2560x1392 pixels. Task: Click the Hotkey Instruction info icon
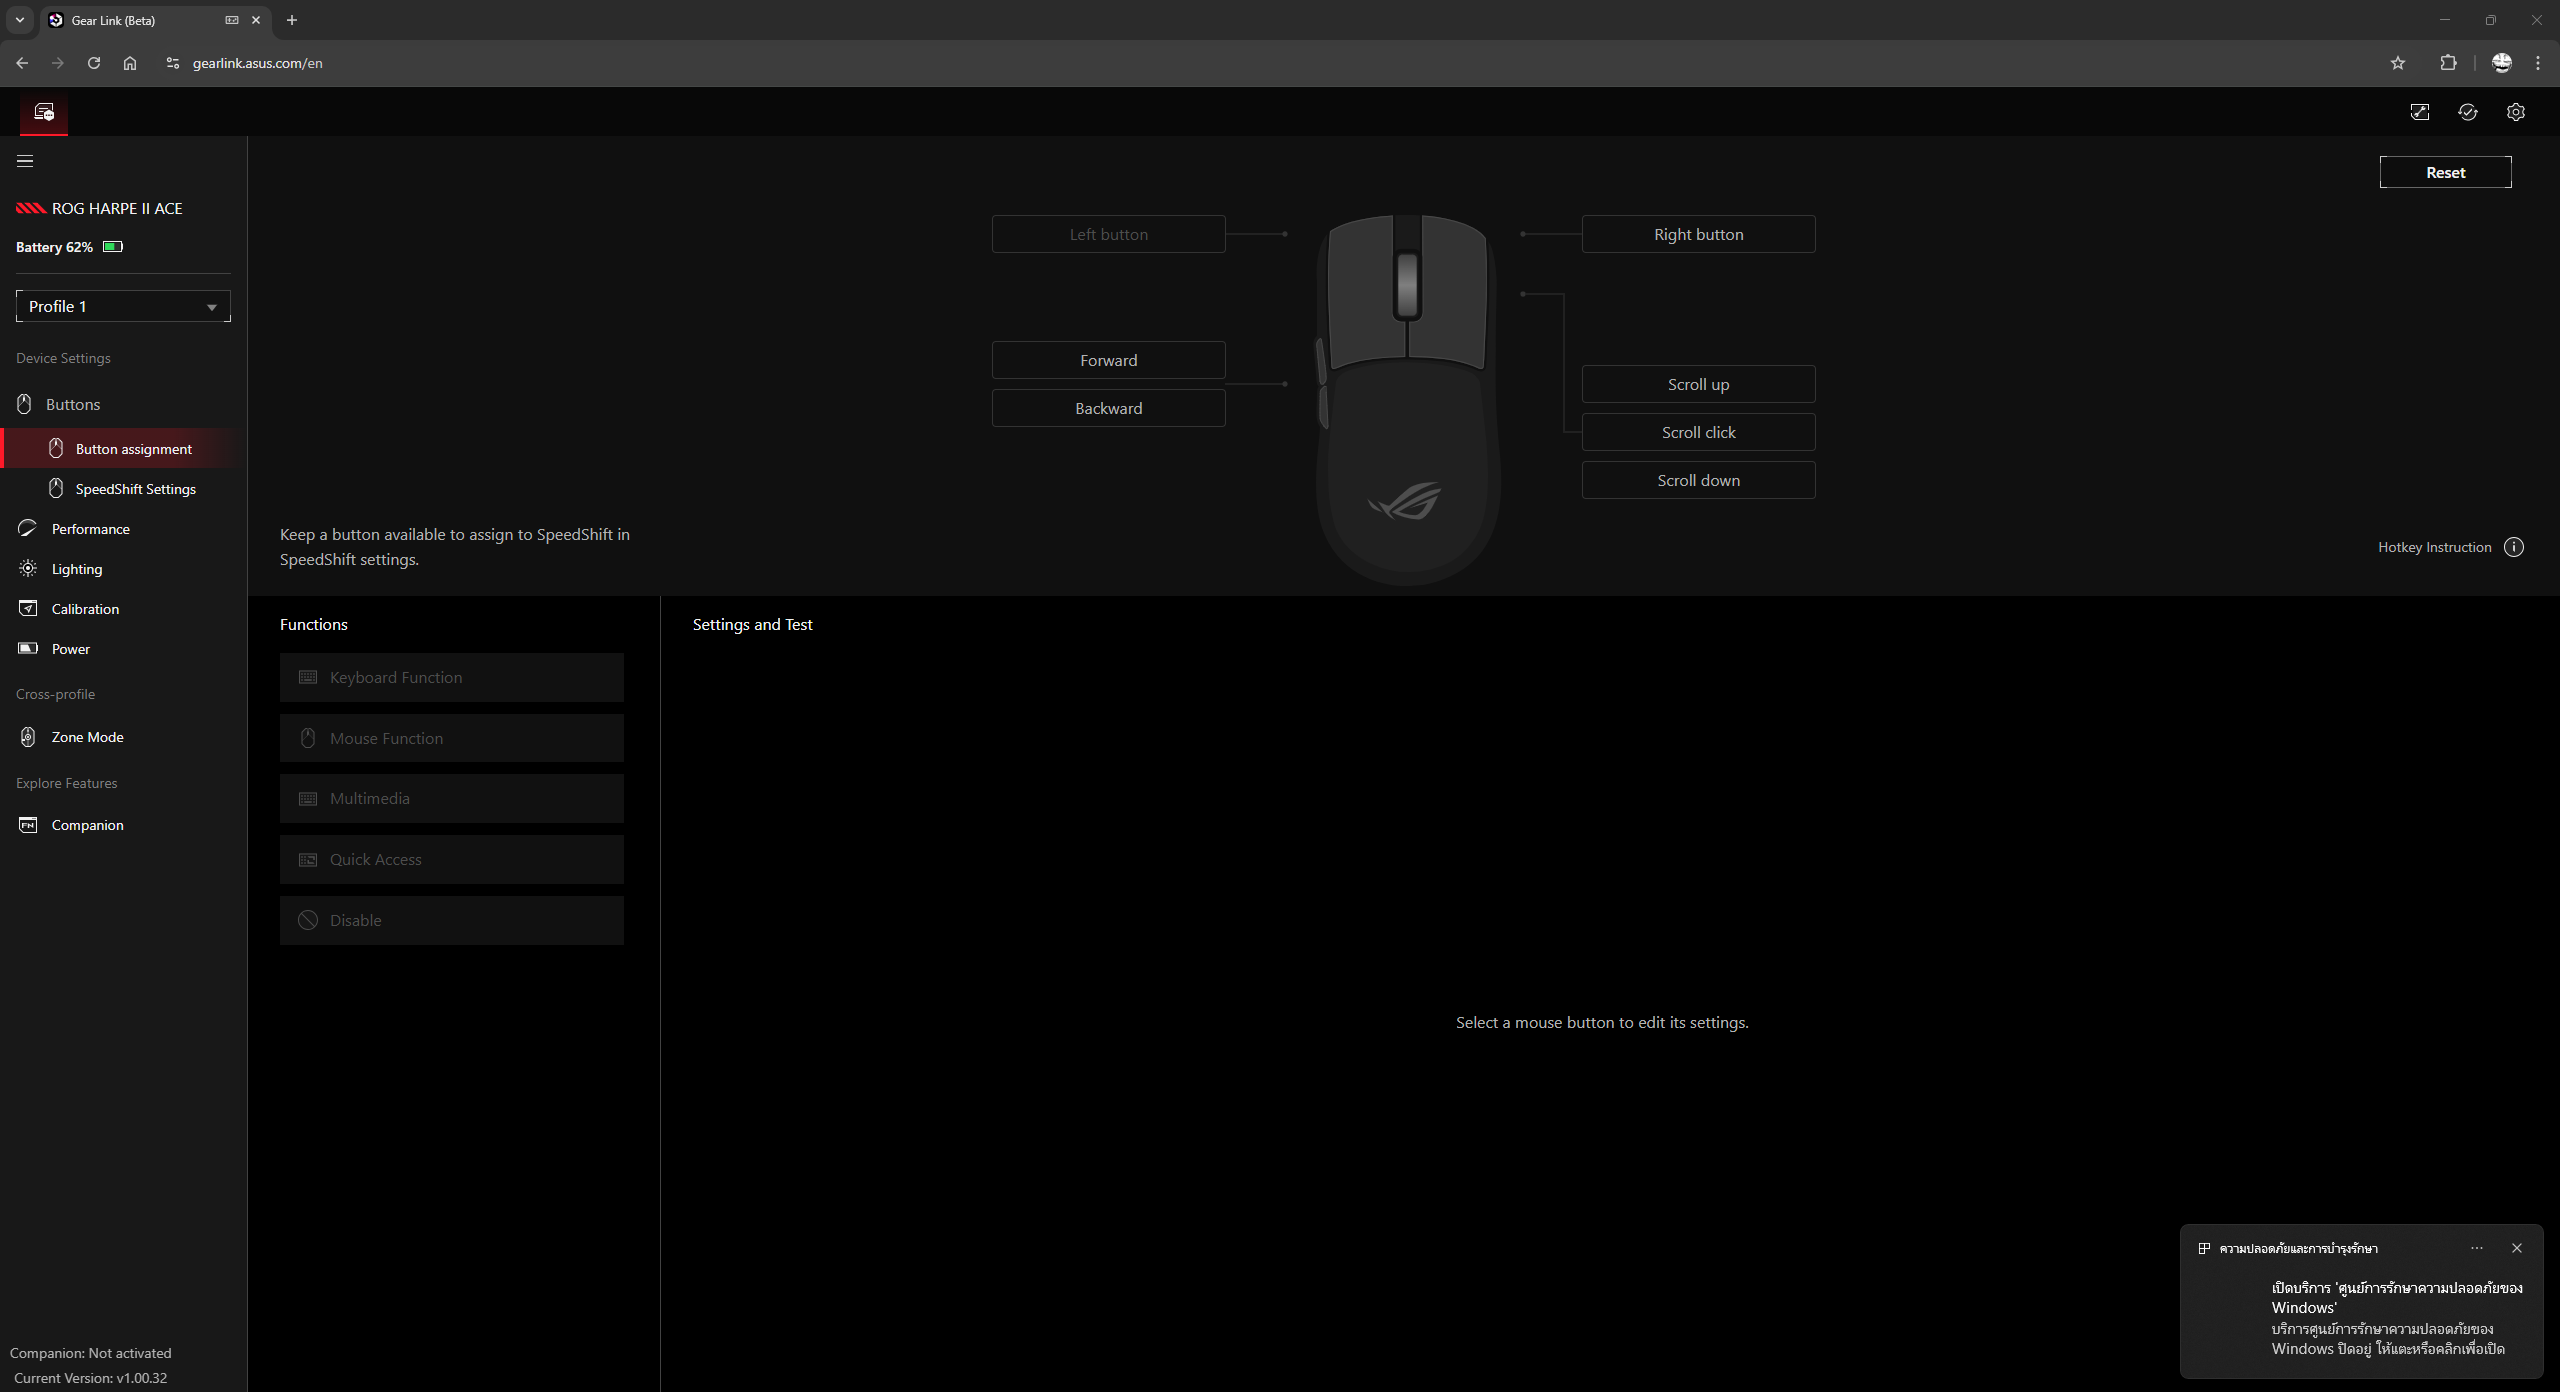tap(2513, 547)
